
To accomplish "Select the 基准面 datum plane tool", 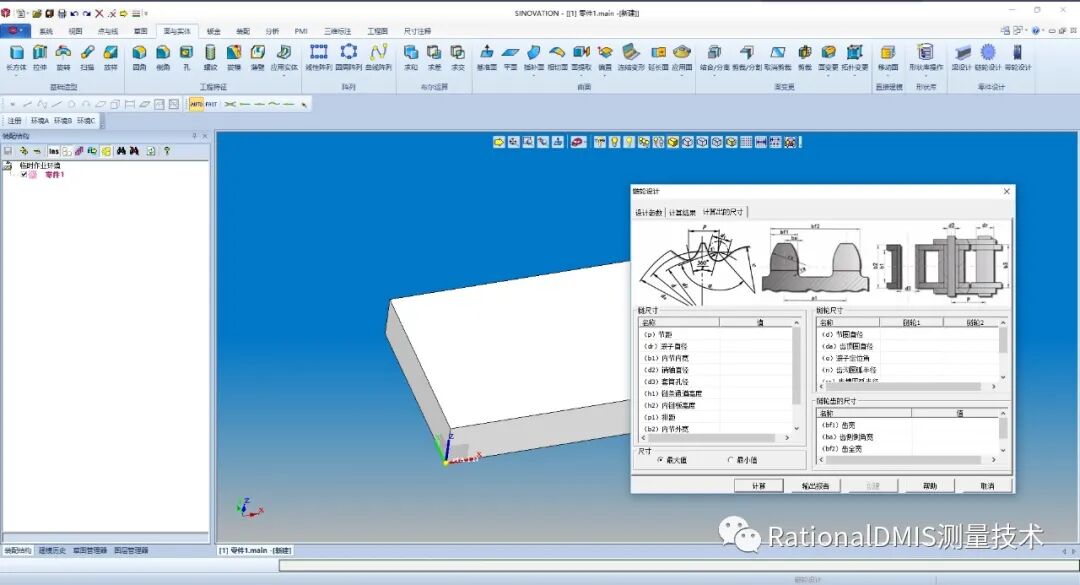I will tap(486, 57).
